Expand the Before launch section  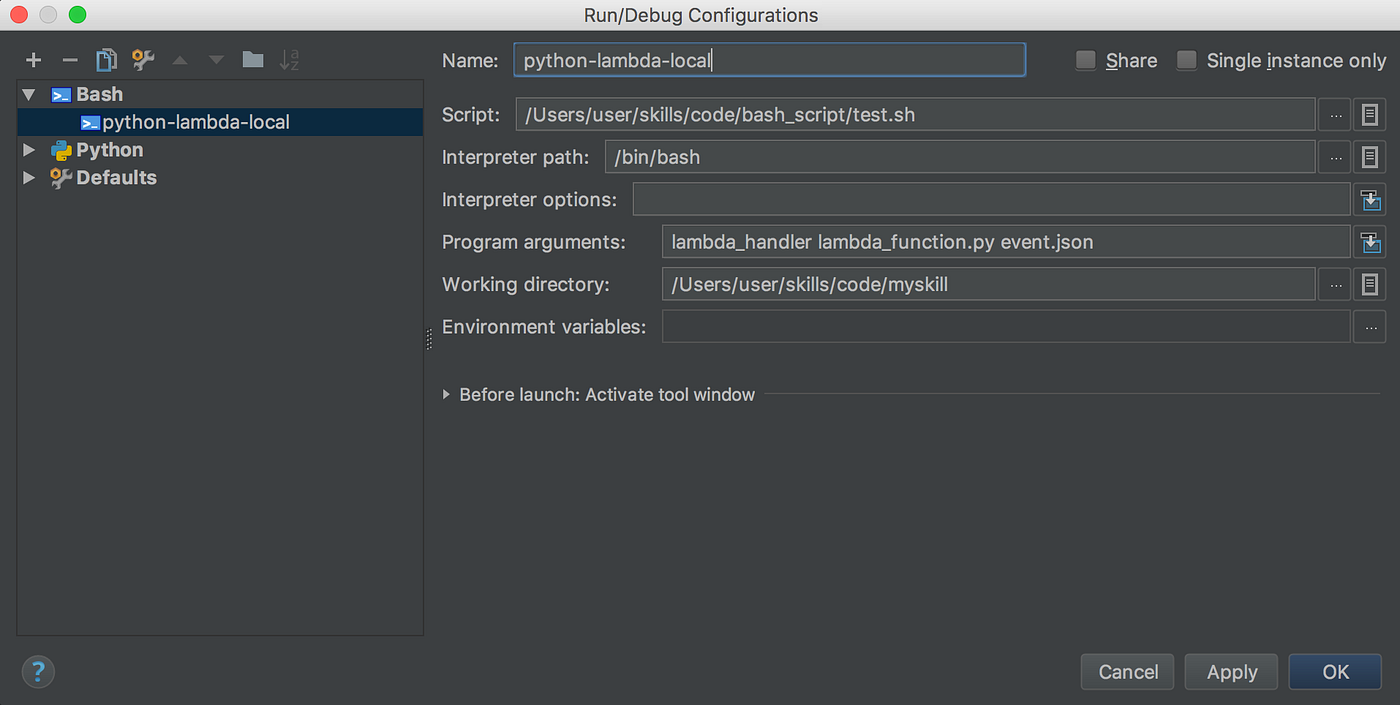[x=447, y=395]
